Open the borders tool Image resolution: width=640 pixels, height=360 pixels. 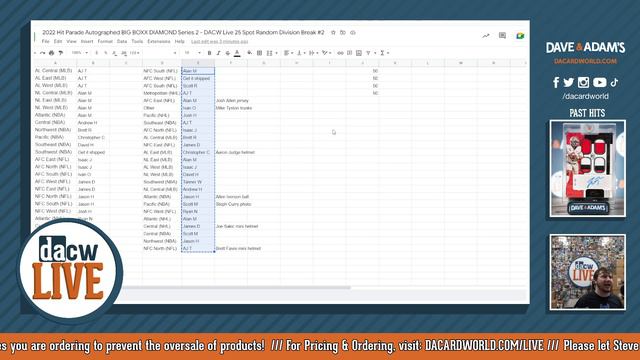pyautogui.click(x=259, y=53)
